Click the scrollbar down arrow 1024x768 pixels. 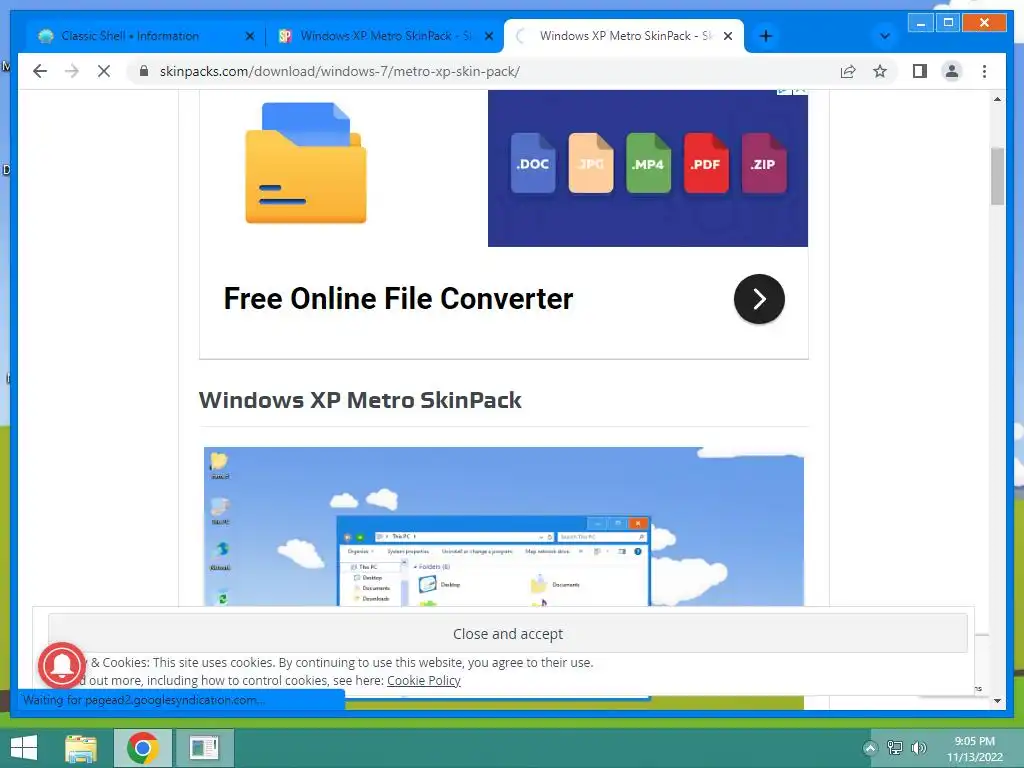997,701
